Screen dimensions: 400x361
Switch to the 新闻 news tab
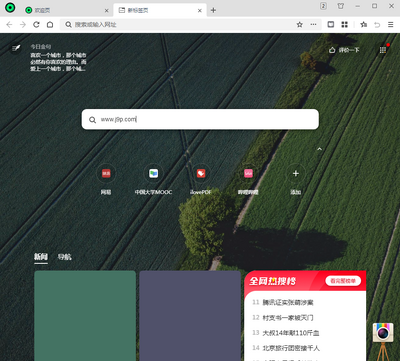coord(41,257)
